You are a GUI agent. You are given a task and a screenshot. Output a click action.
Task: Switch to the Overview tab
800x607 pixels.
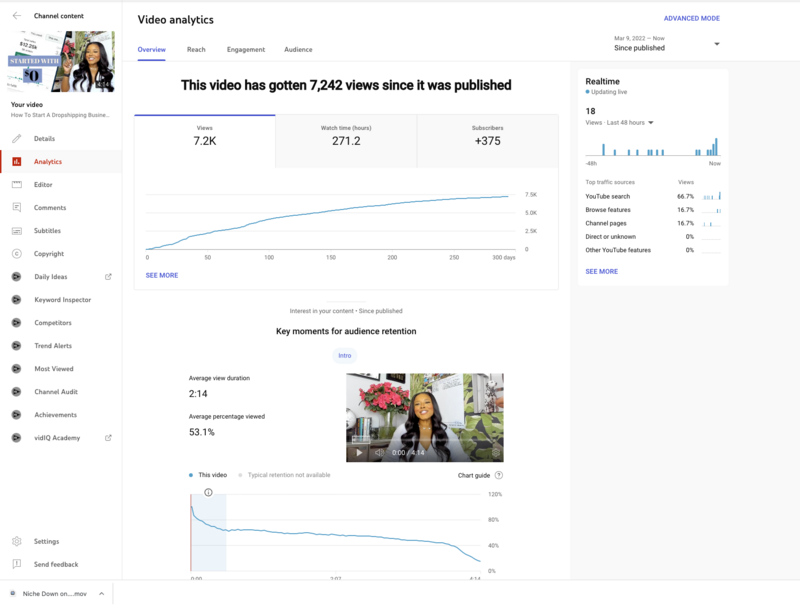(x=152, y=49)
